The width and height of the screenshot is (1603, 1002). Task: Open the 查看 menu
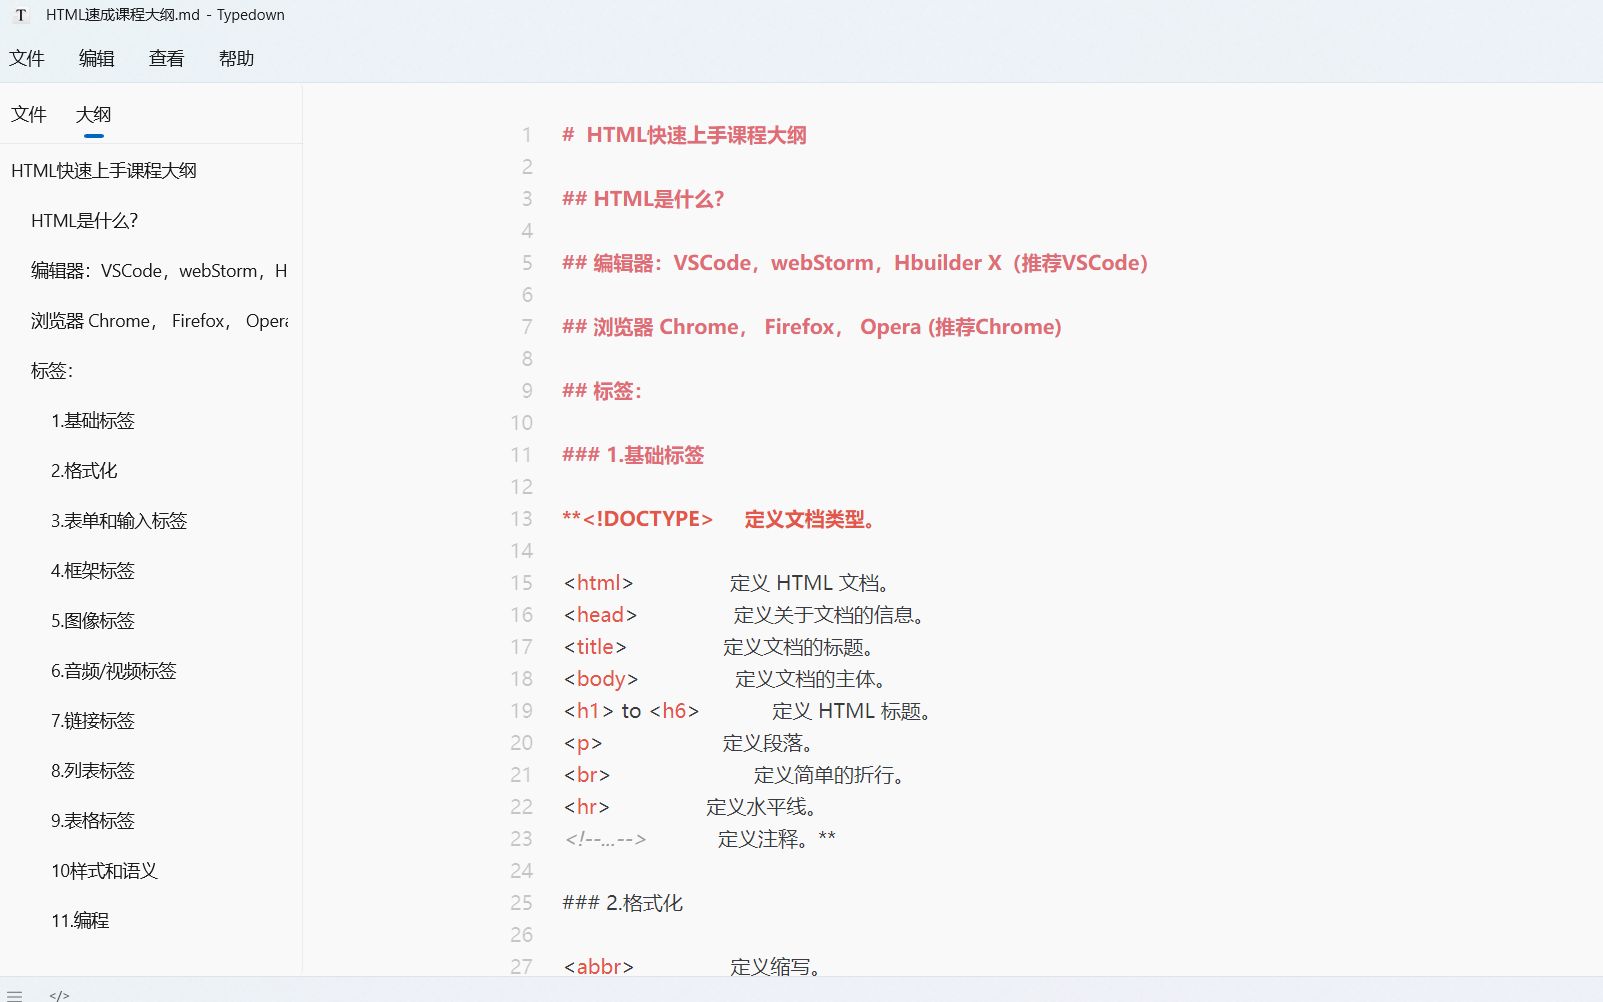pyautogui.click(x=167, y=59)
